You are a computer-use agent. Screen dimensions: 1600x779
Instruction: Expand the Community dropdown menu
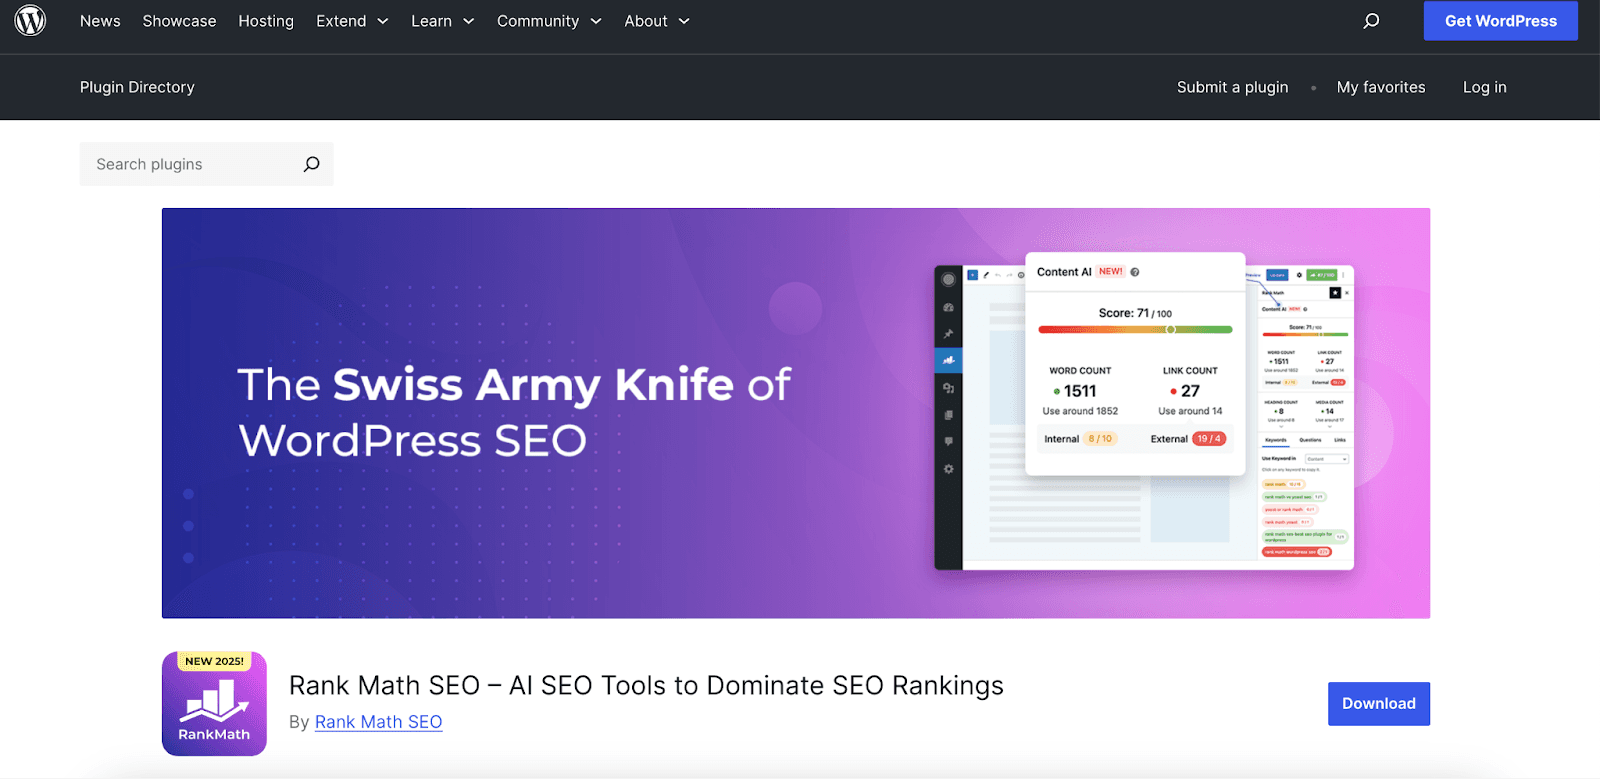(x=549, y=21)
